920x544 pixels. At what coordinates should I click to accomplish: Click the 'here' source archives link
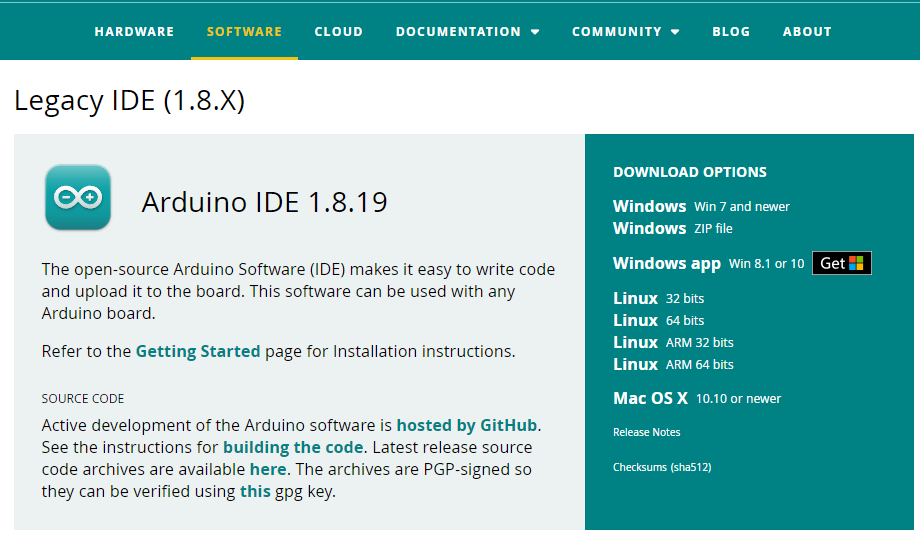pos(268,469)
